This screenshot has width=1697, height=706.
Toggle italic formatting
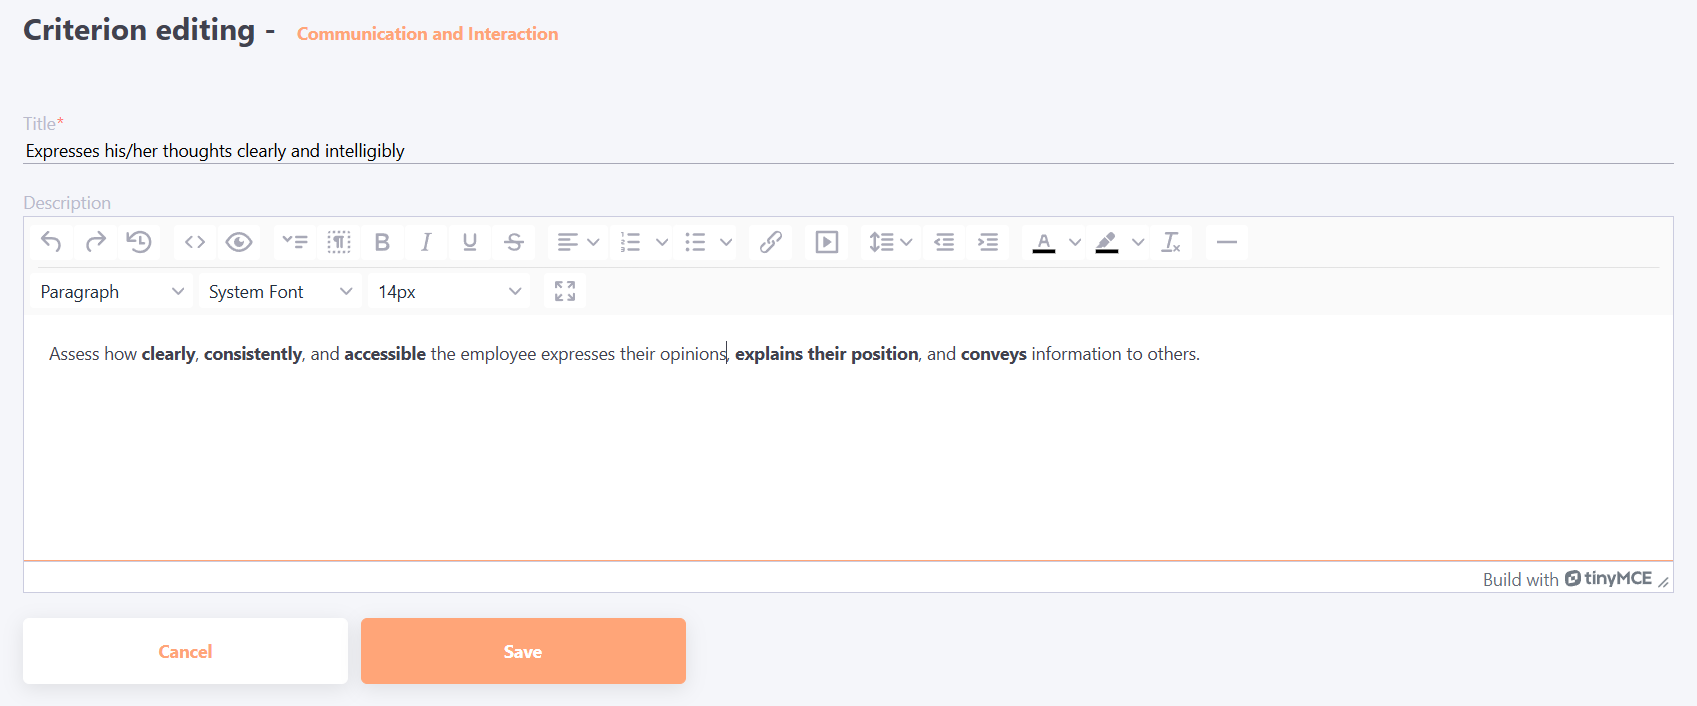[426, 242]
